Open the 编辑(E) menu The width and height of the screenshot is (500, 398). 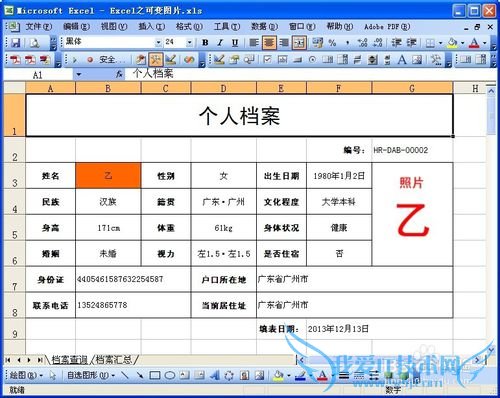coord(76,26)
